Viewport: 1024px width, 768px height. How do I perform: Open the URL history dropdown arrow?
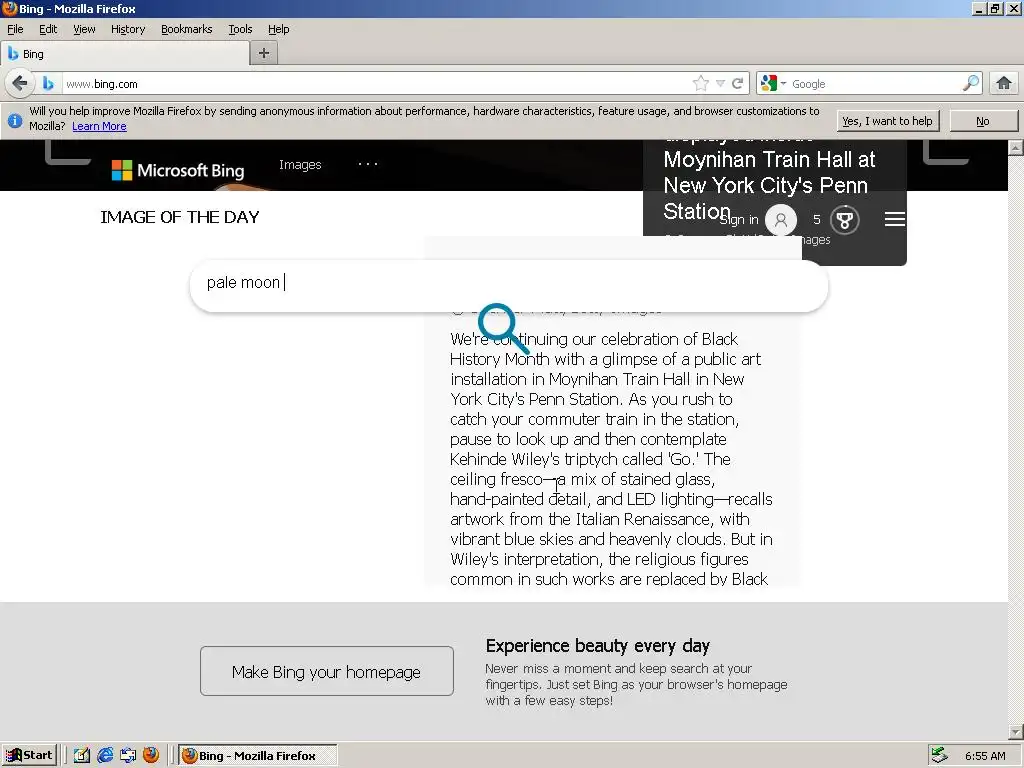[720, 84]
